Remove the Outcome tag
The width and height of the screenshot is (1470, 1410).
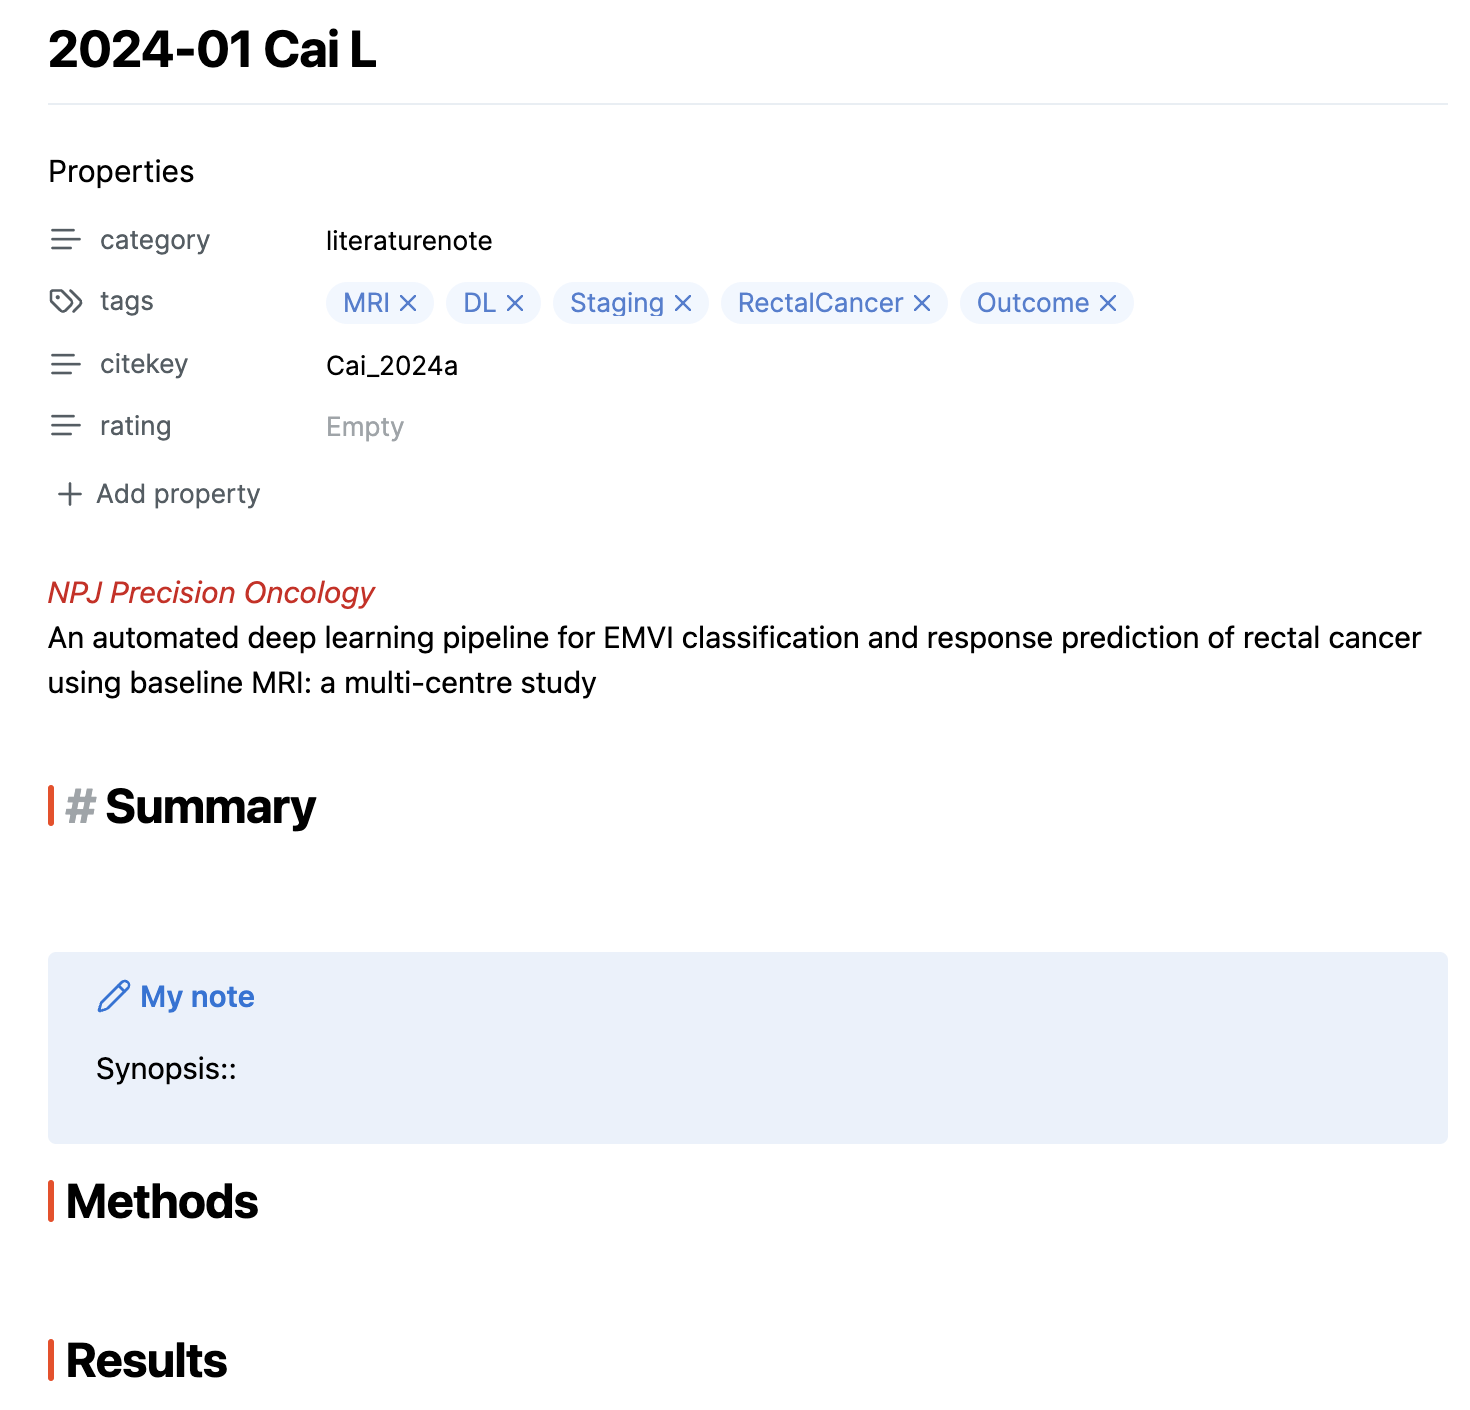pos(1108,303)
